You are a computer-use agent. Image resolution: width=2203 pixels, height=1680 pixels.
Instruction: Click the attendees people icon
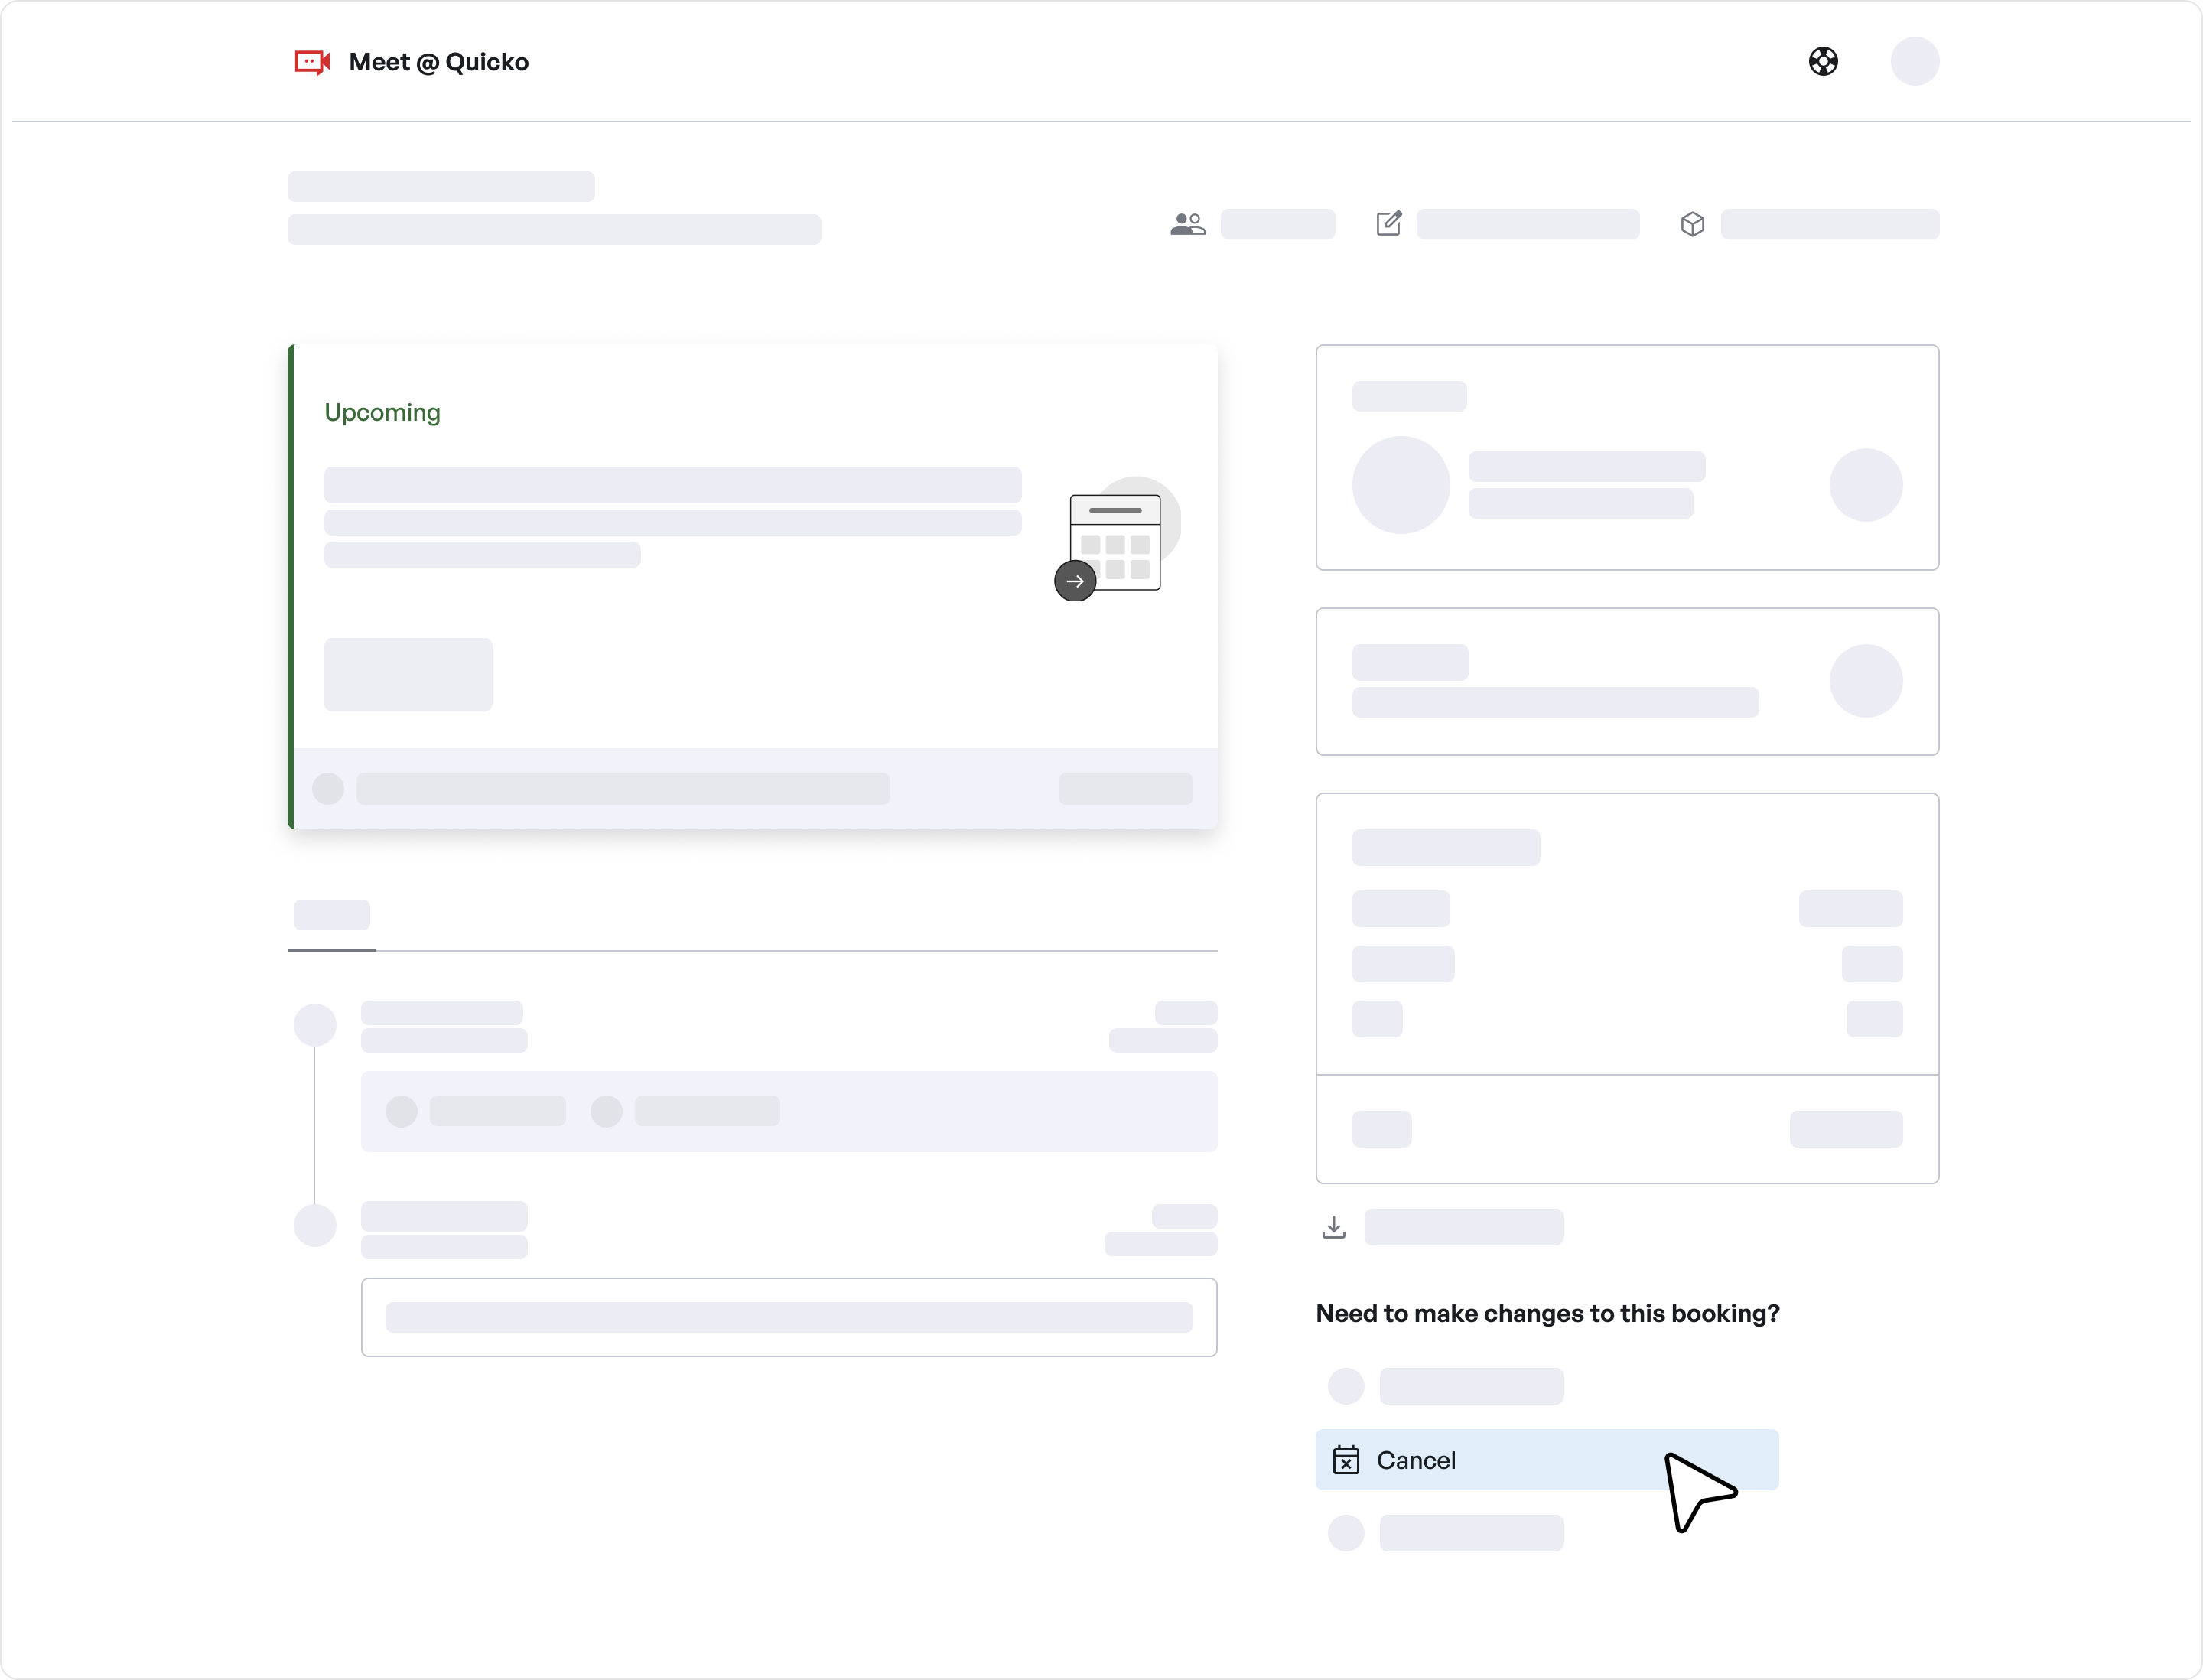[1187, 224]
